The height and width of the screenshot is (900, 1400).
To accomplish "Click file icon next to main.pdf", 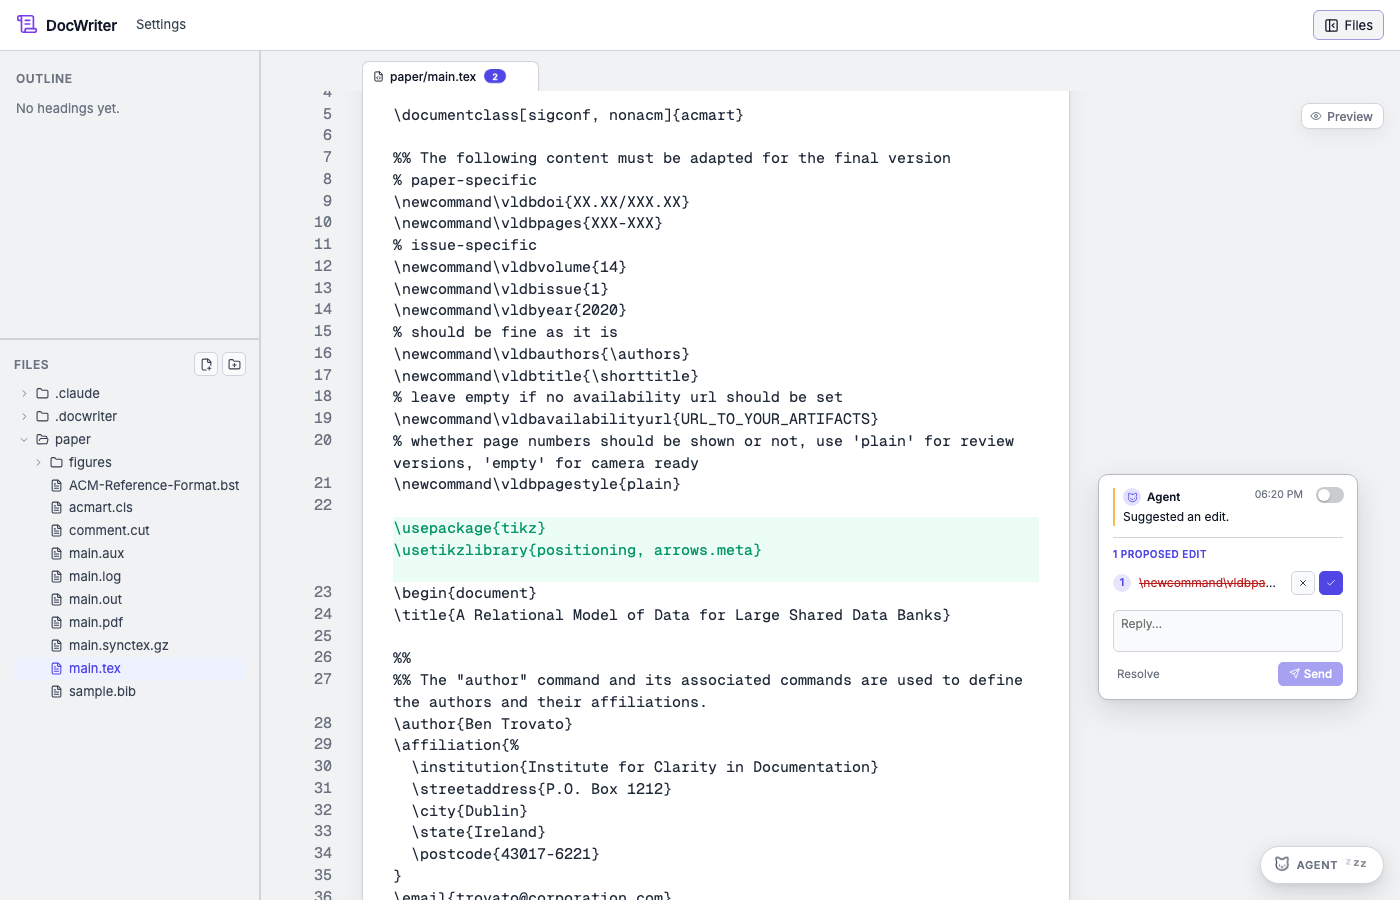I will 57,622.
